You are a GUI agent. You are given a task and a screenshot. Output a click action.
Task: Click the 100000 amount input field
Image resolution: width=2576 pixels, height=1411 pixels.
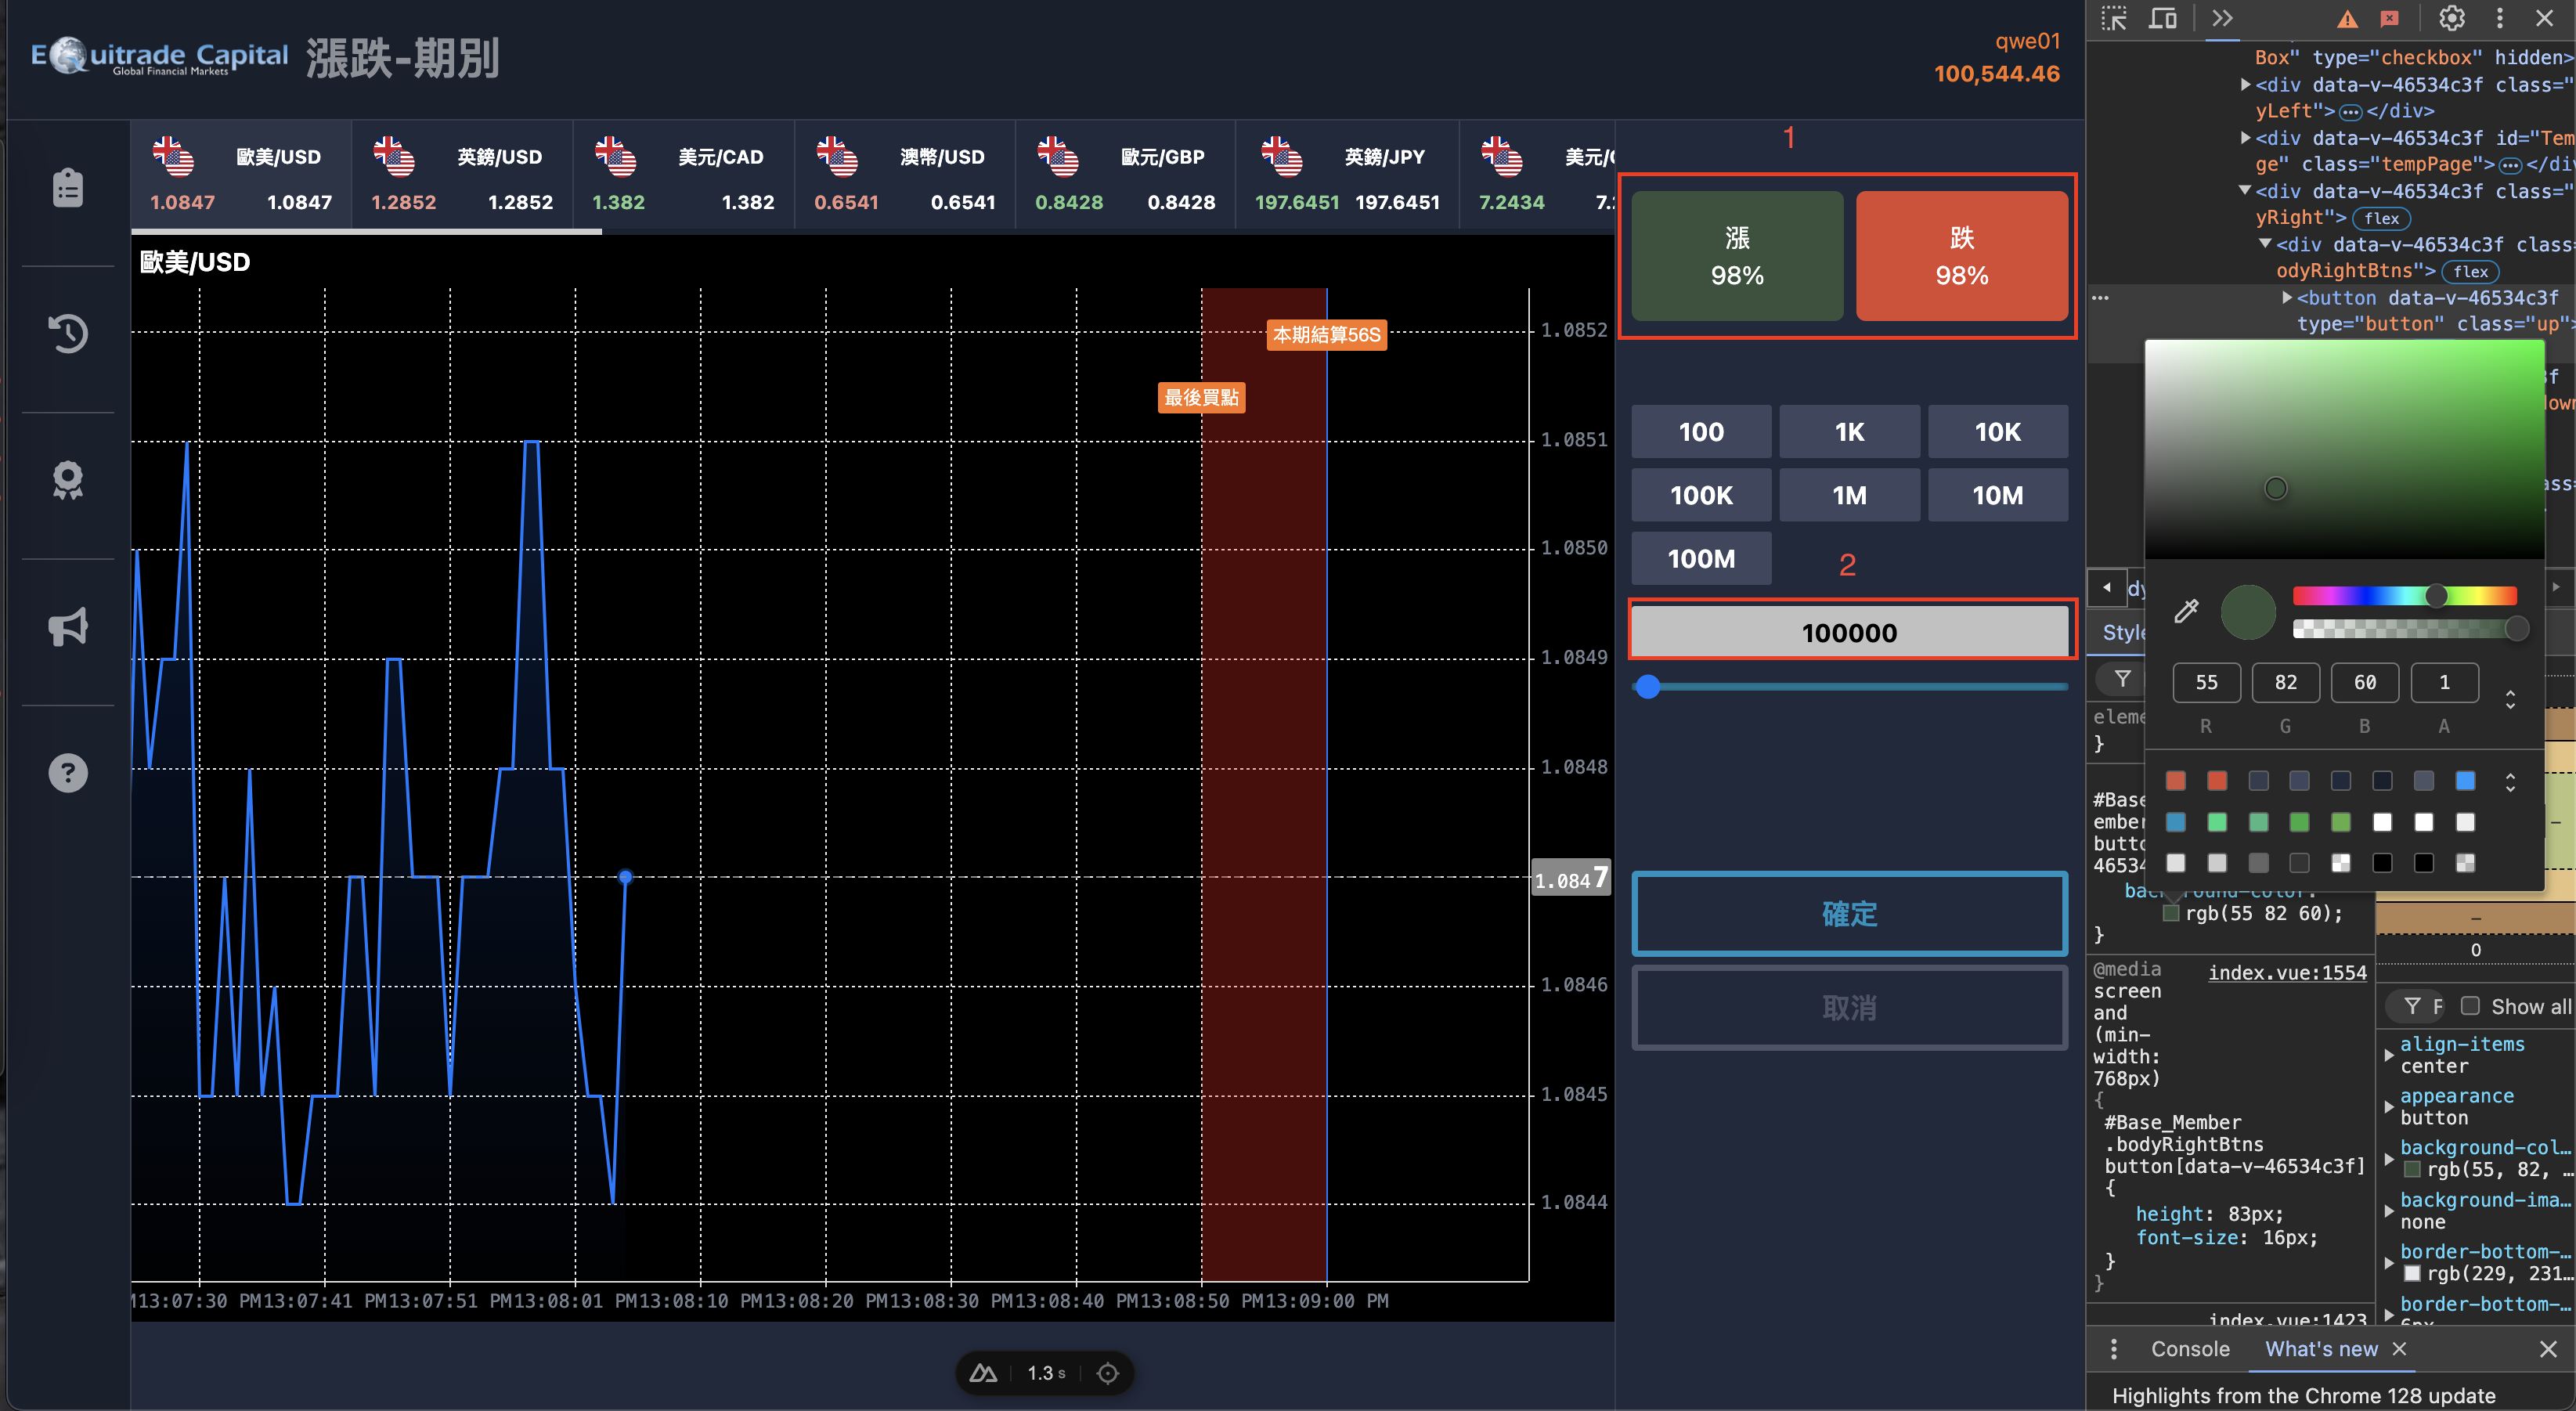[1848, 633]
